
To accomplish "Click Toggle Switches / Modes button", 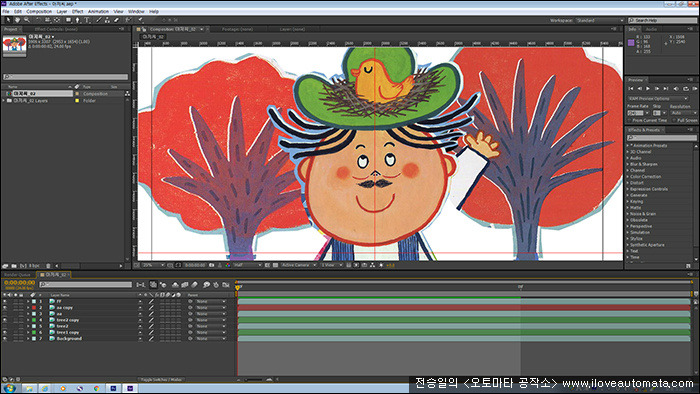I will click(161, 380).
